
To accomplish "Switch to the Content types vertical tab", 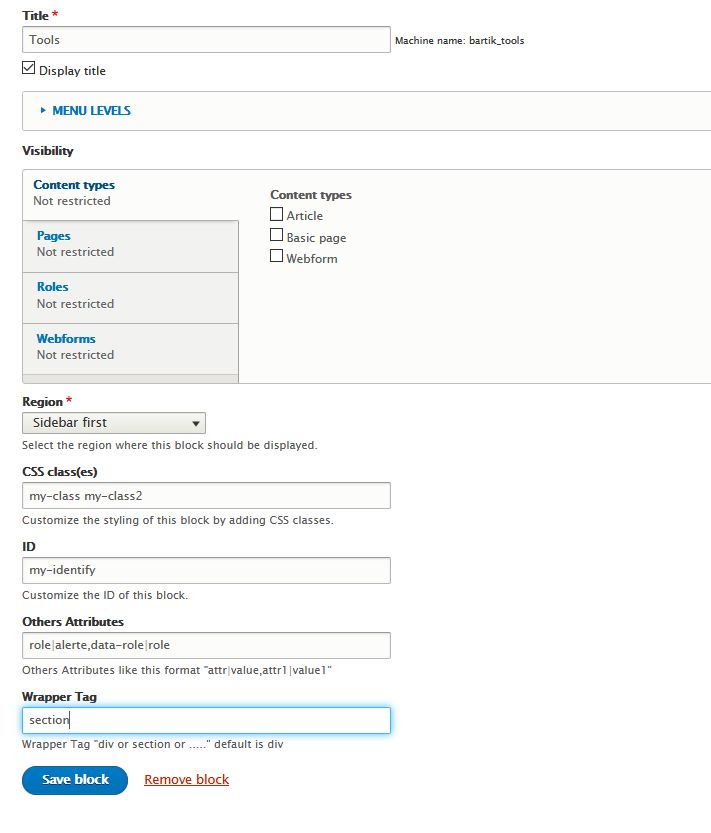I will pos(130,193).
